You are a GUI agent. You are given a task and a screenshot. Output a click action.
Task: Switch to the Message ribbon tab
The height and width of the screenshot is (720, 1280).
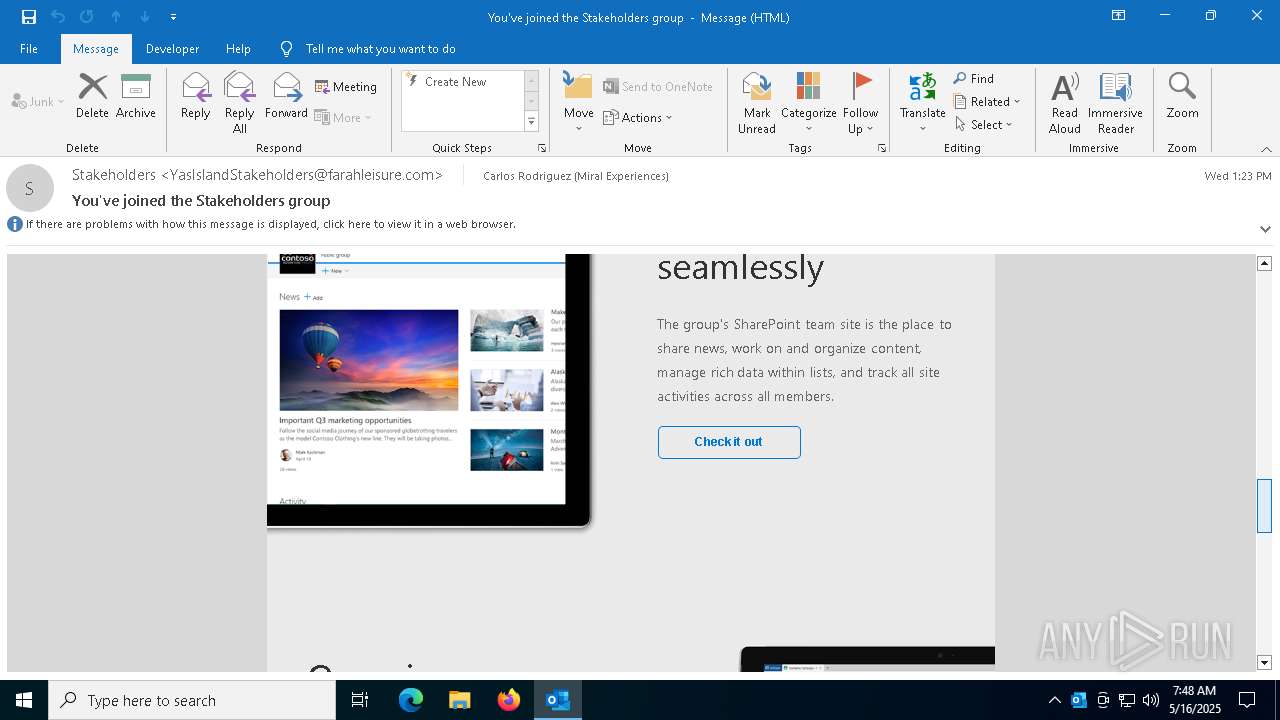[96, 48]
